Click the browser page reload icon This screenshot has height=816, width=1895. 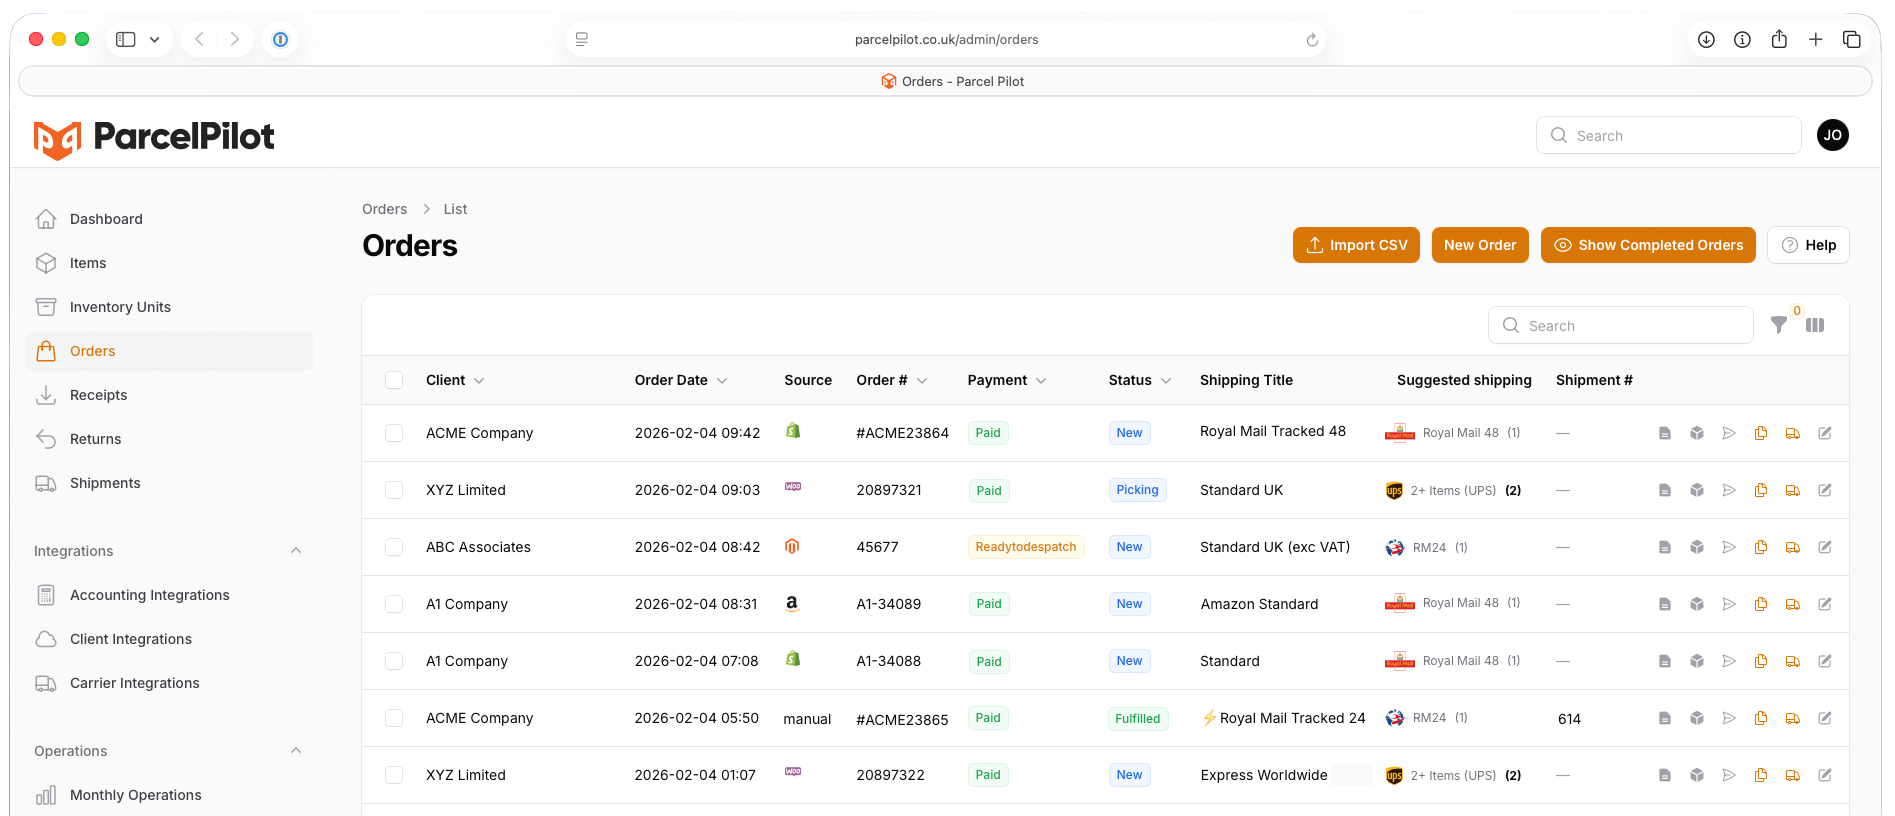[x=1312, y=40]
